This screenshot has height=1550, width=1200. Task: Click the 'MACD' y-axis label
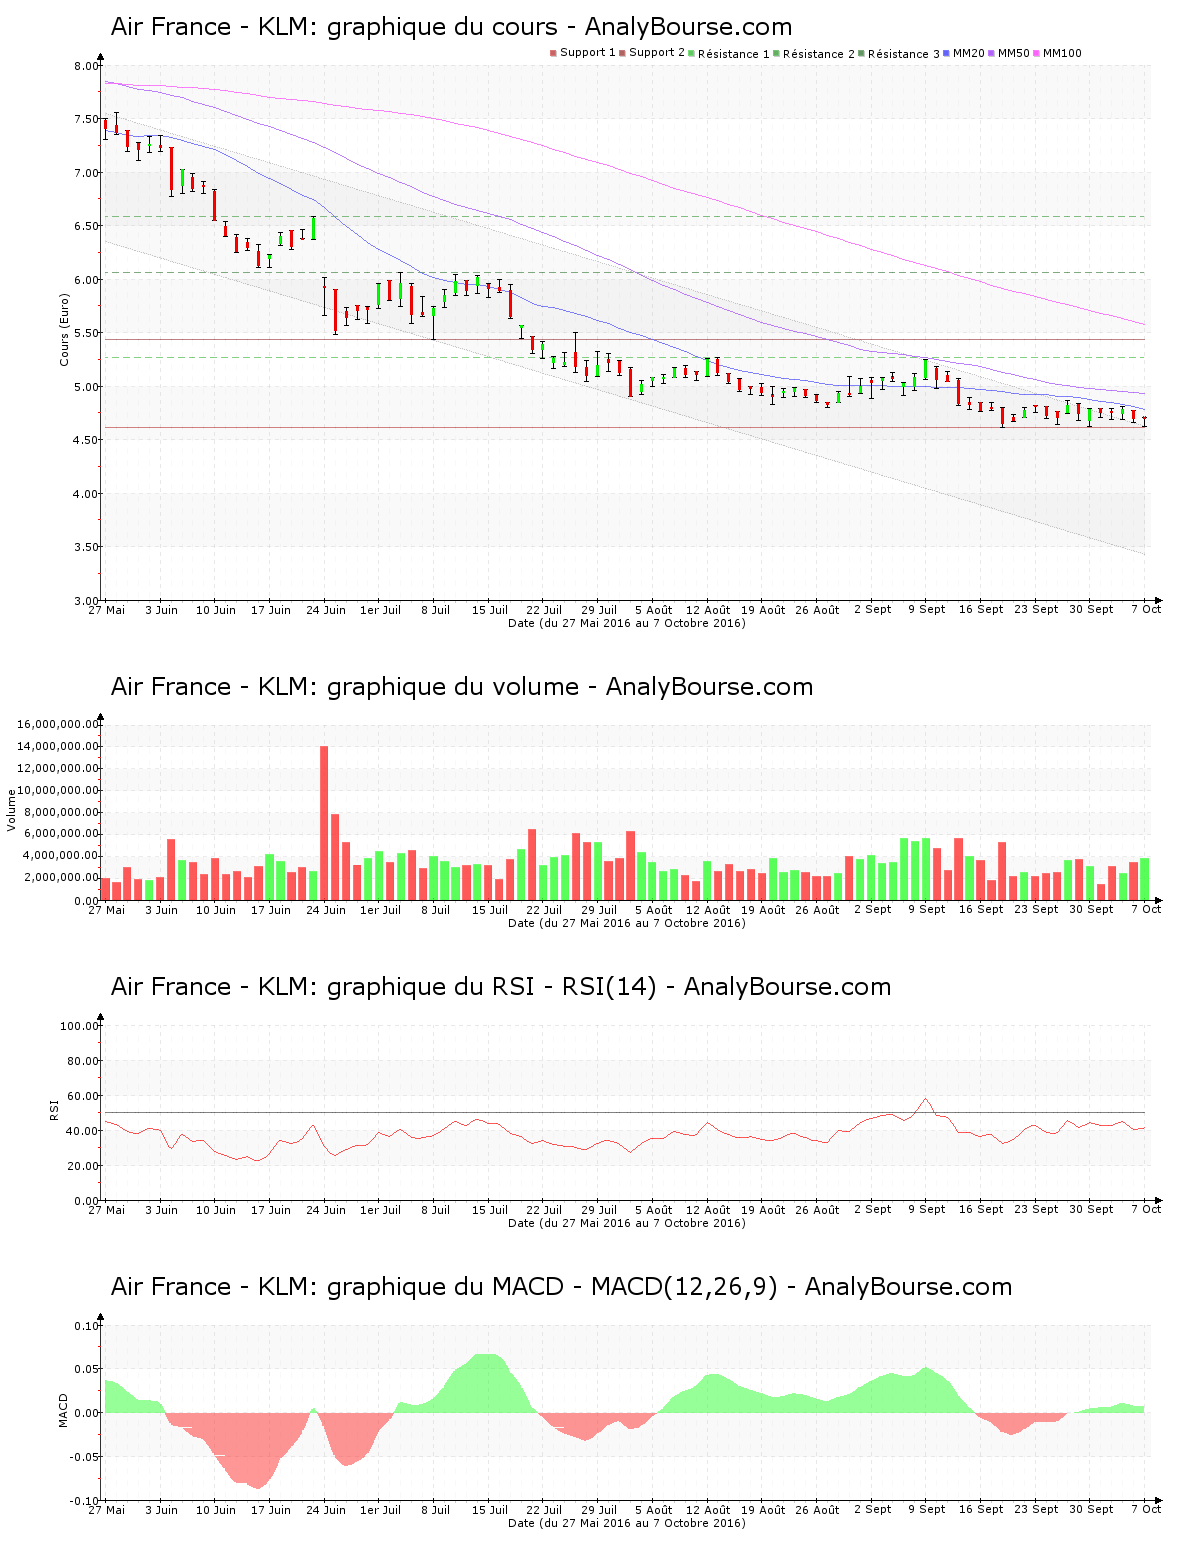(64, 1410)
